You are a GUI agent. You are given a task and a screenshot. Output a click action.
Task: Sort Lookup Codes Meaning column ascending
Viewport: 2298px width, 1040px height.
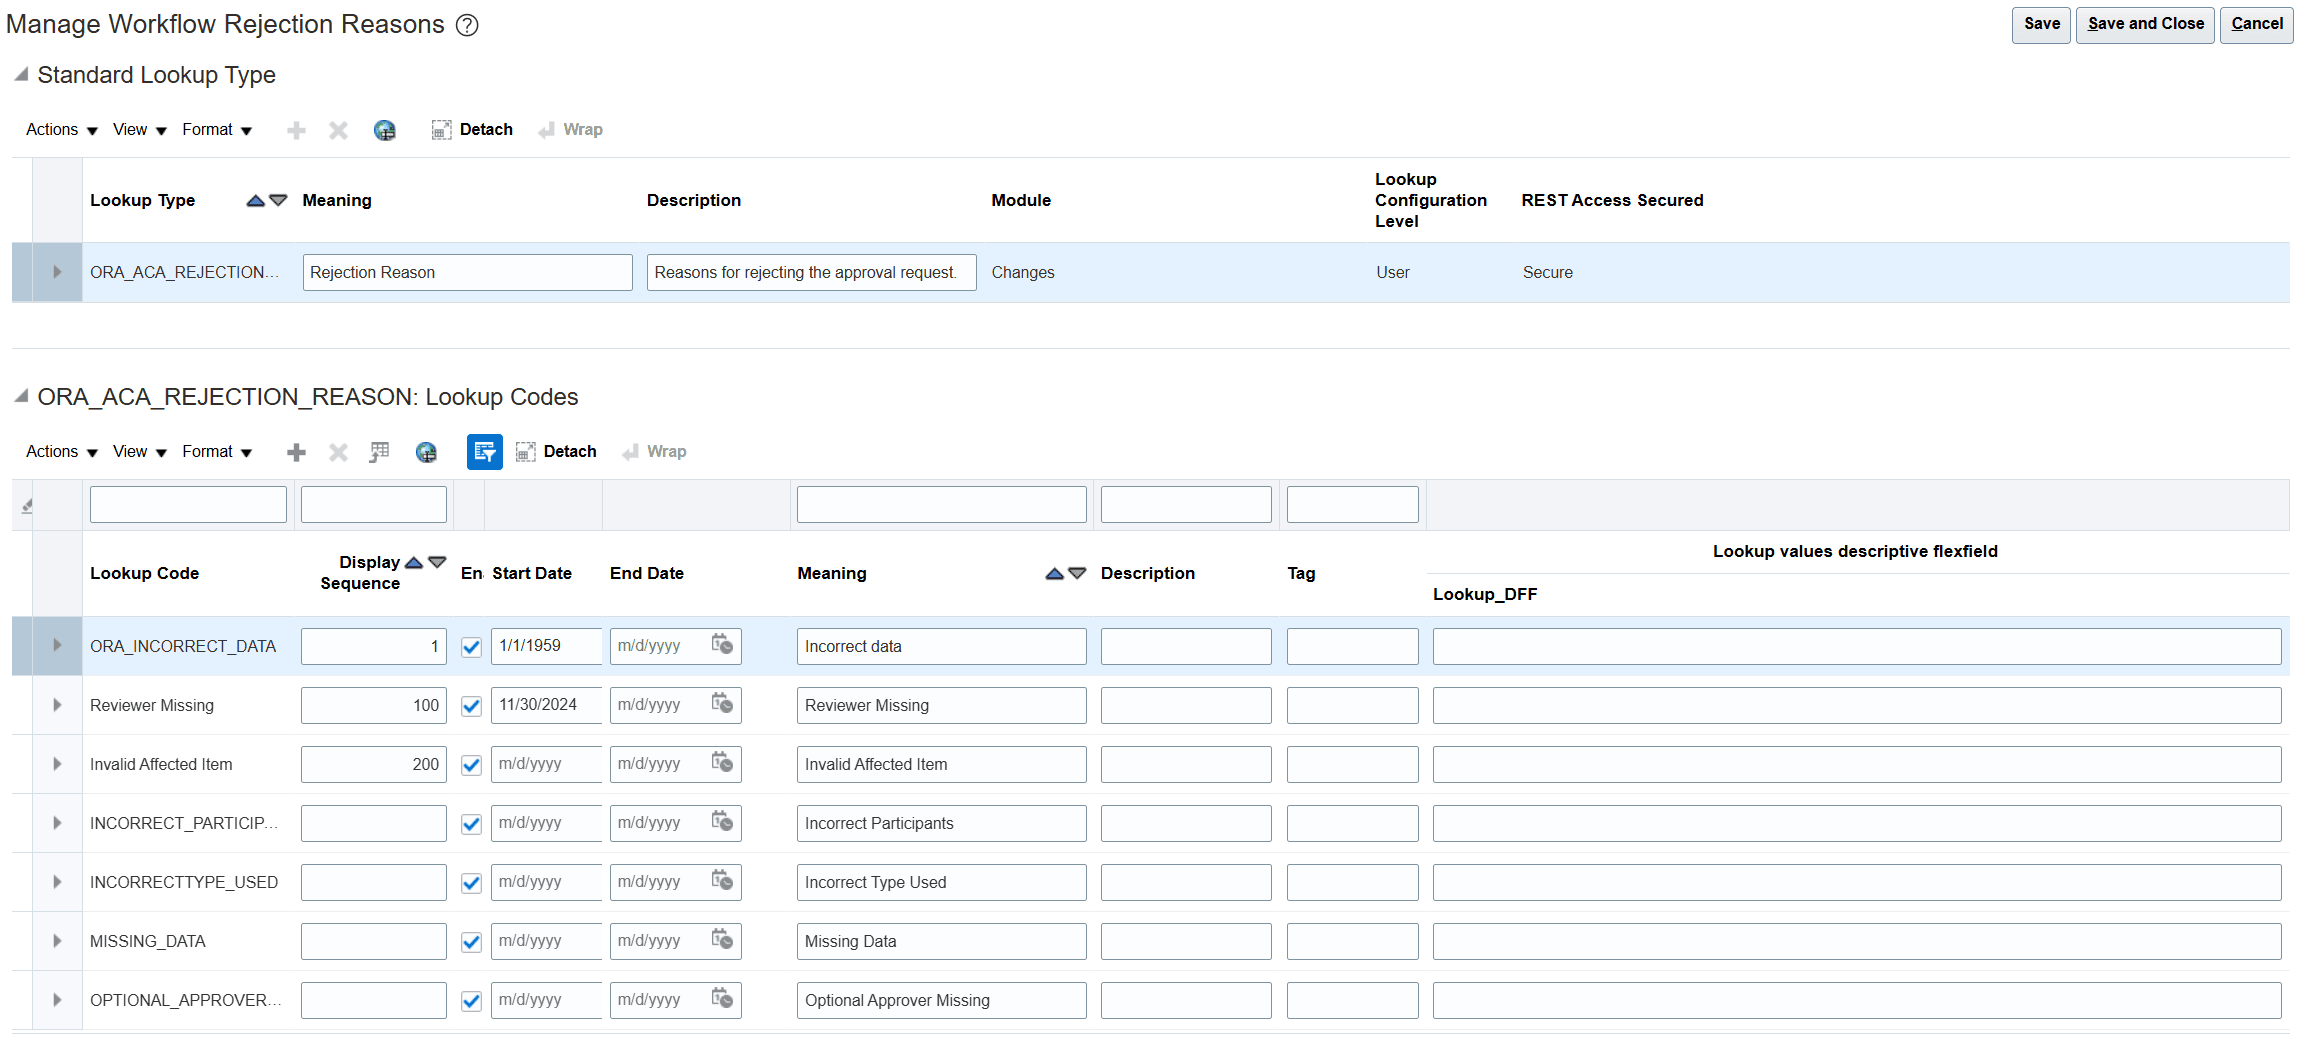pyautogui.click(x=1054, y=574)
